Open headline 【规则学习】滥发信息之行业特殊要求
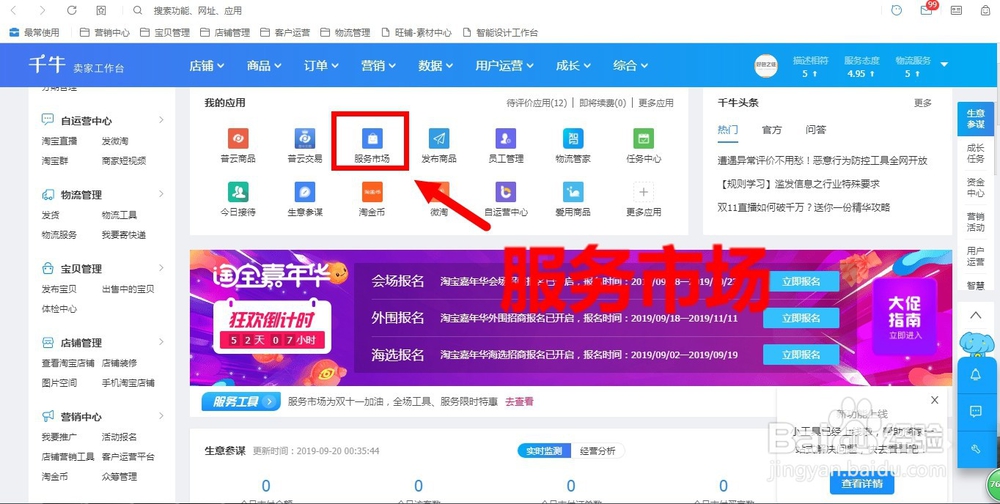This screenshot has width=1000, height=504. pos(798,184)
